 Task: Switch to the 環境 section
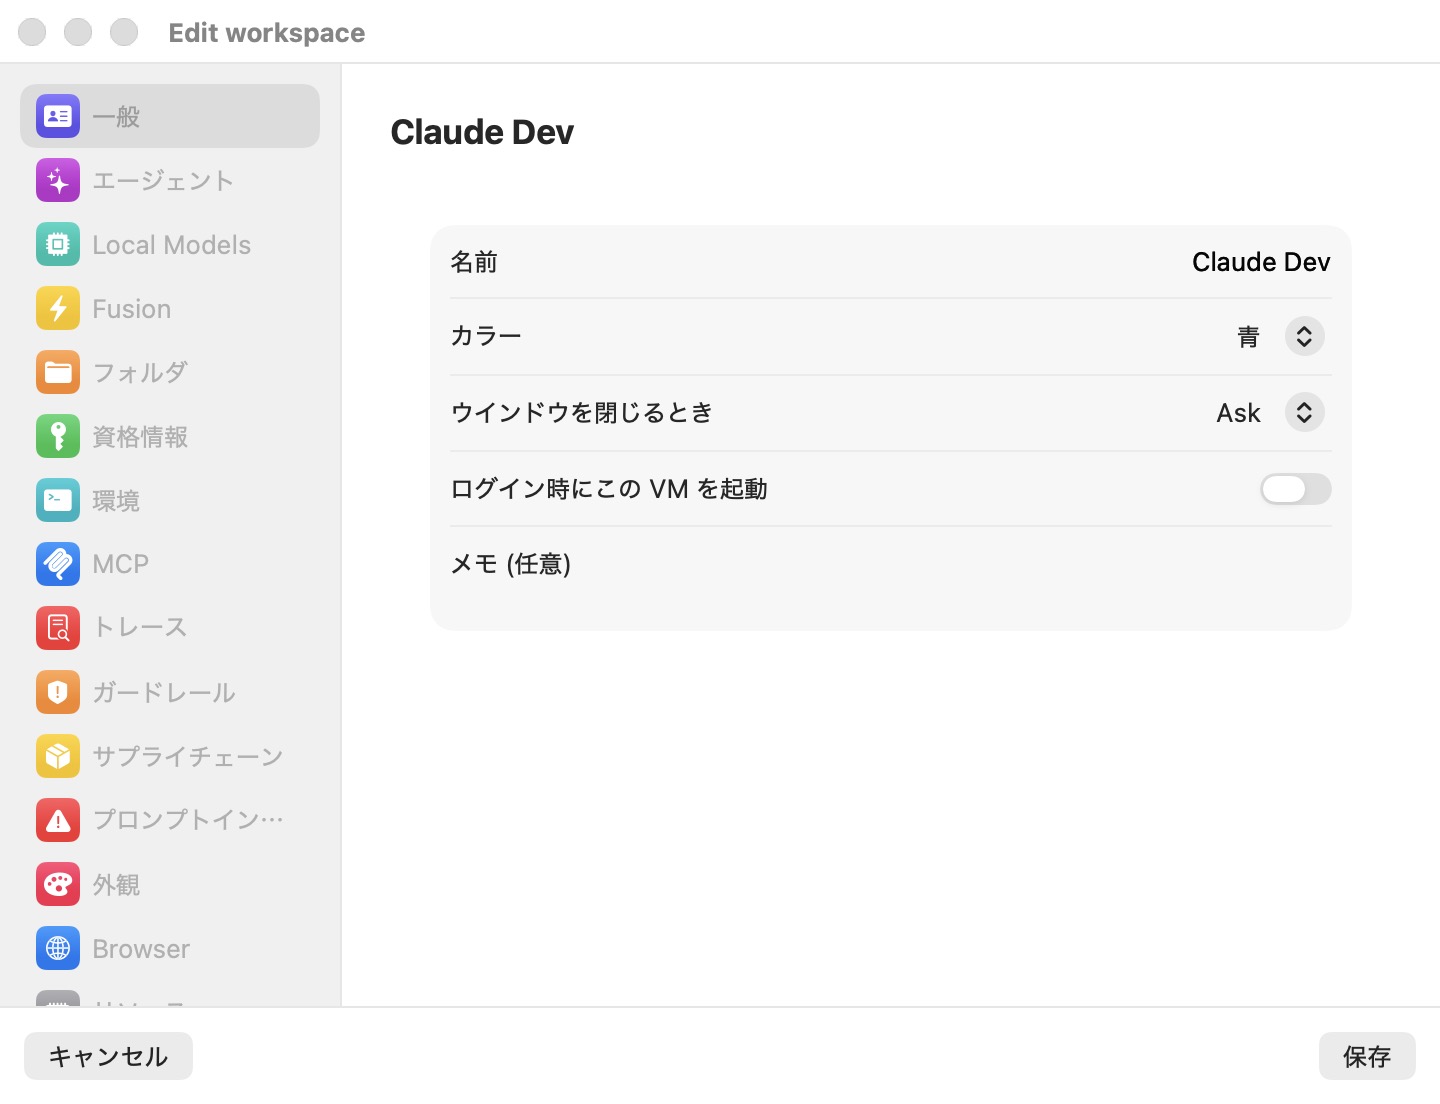170,501
